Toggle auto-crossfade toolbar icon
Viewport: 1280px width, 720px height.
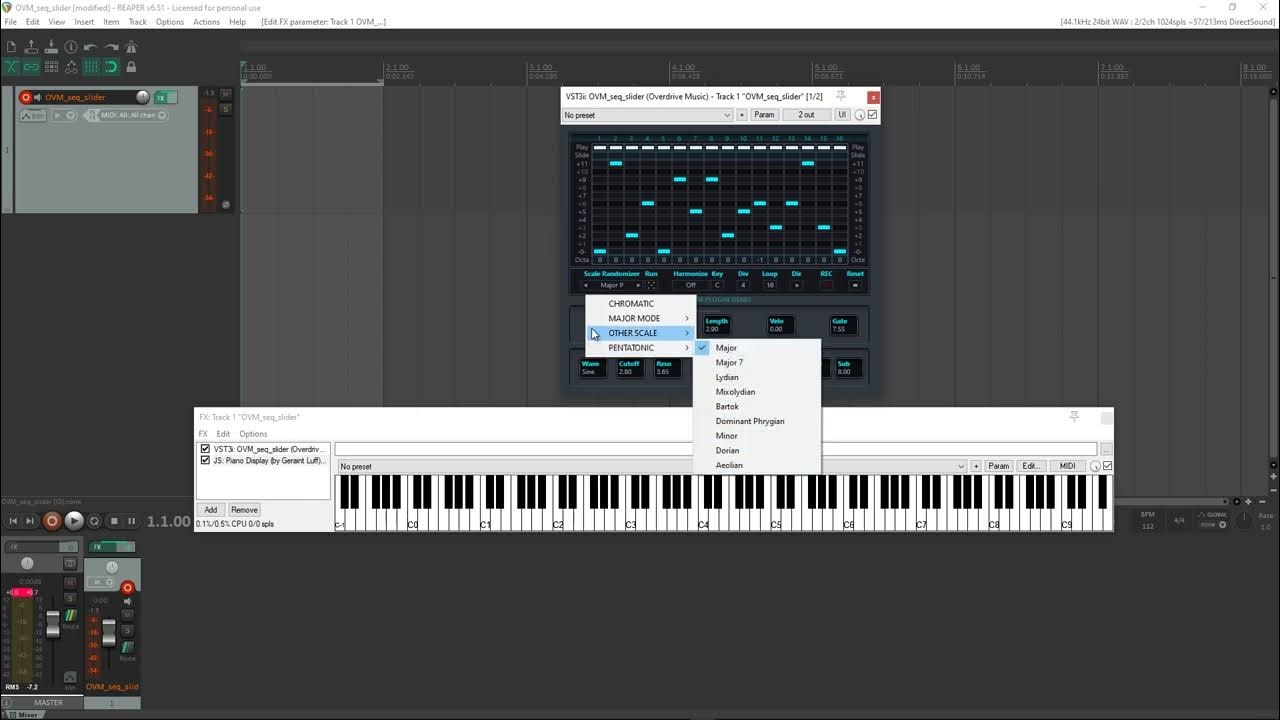(11, 67)
